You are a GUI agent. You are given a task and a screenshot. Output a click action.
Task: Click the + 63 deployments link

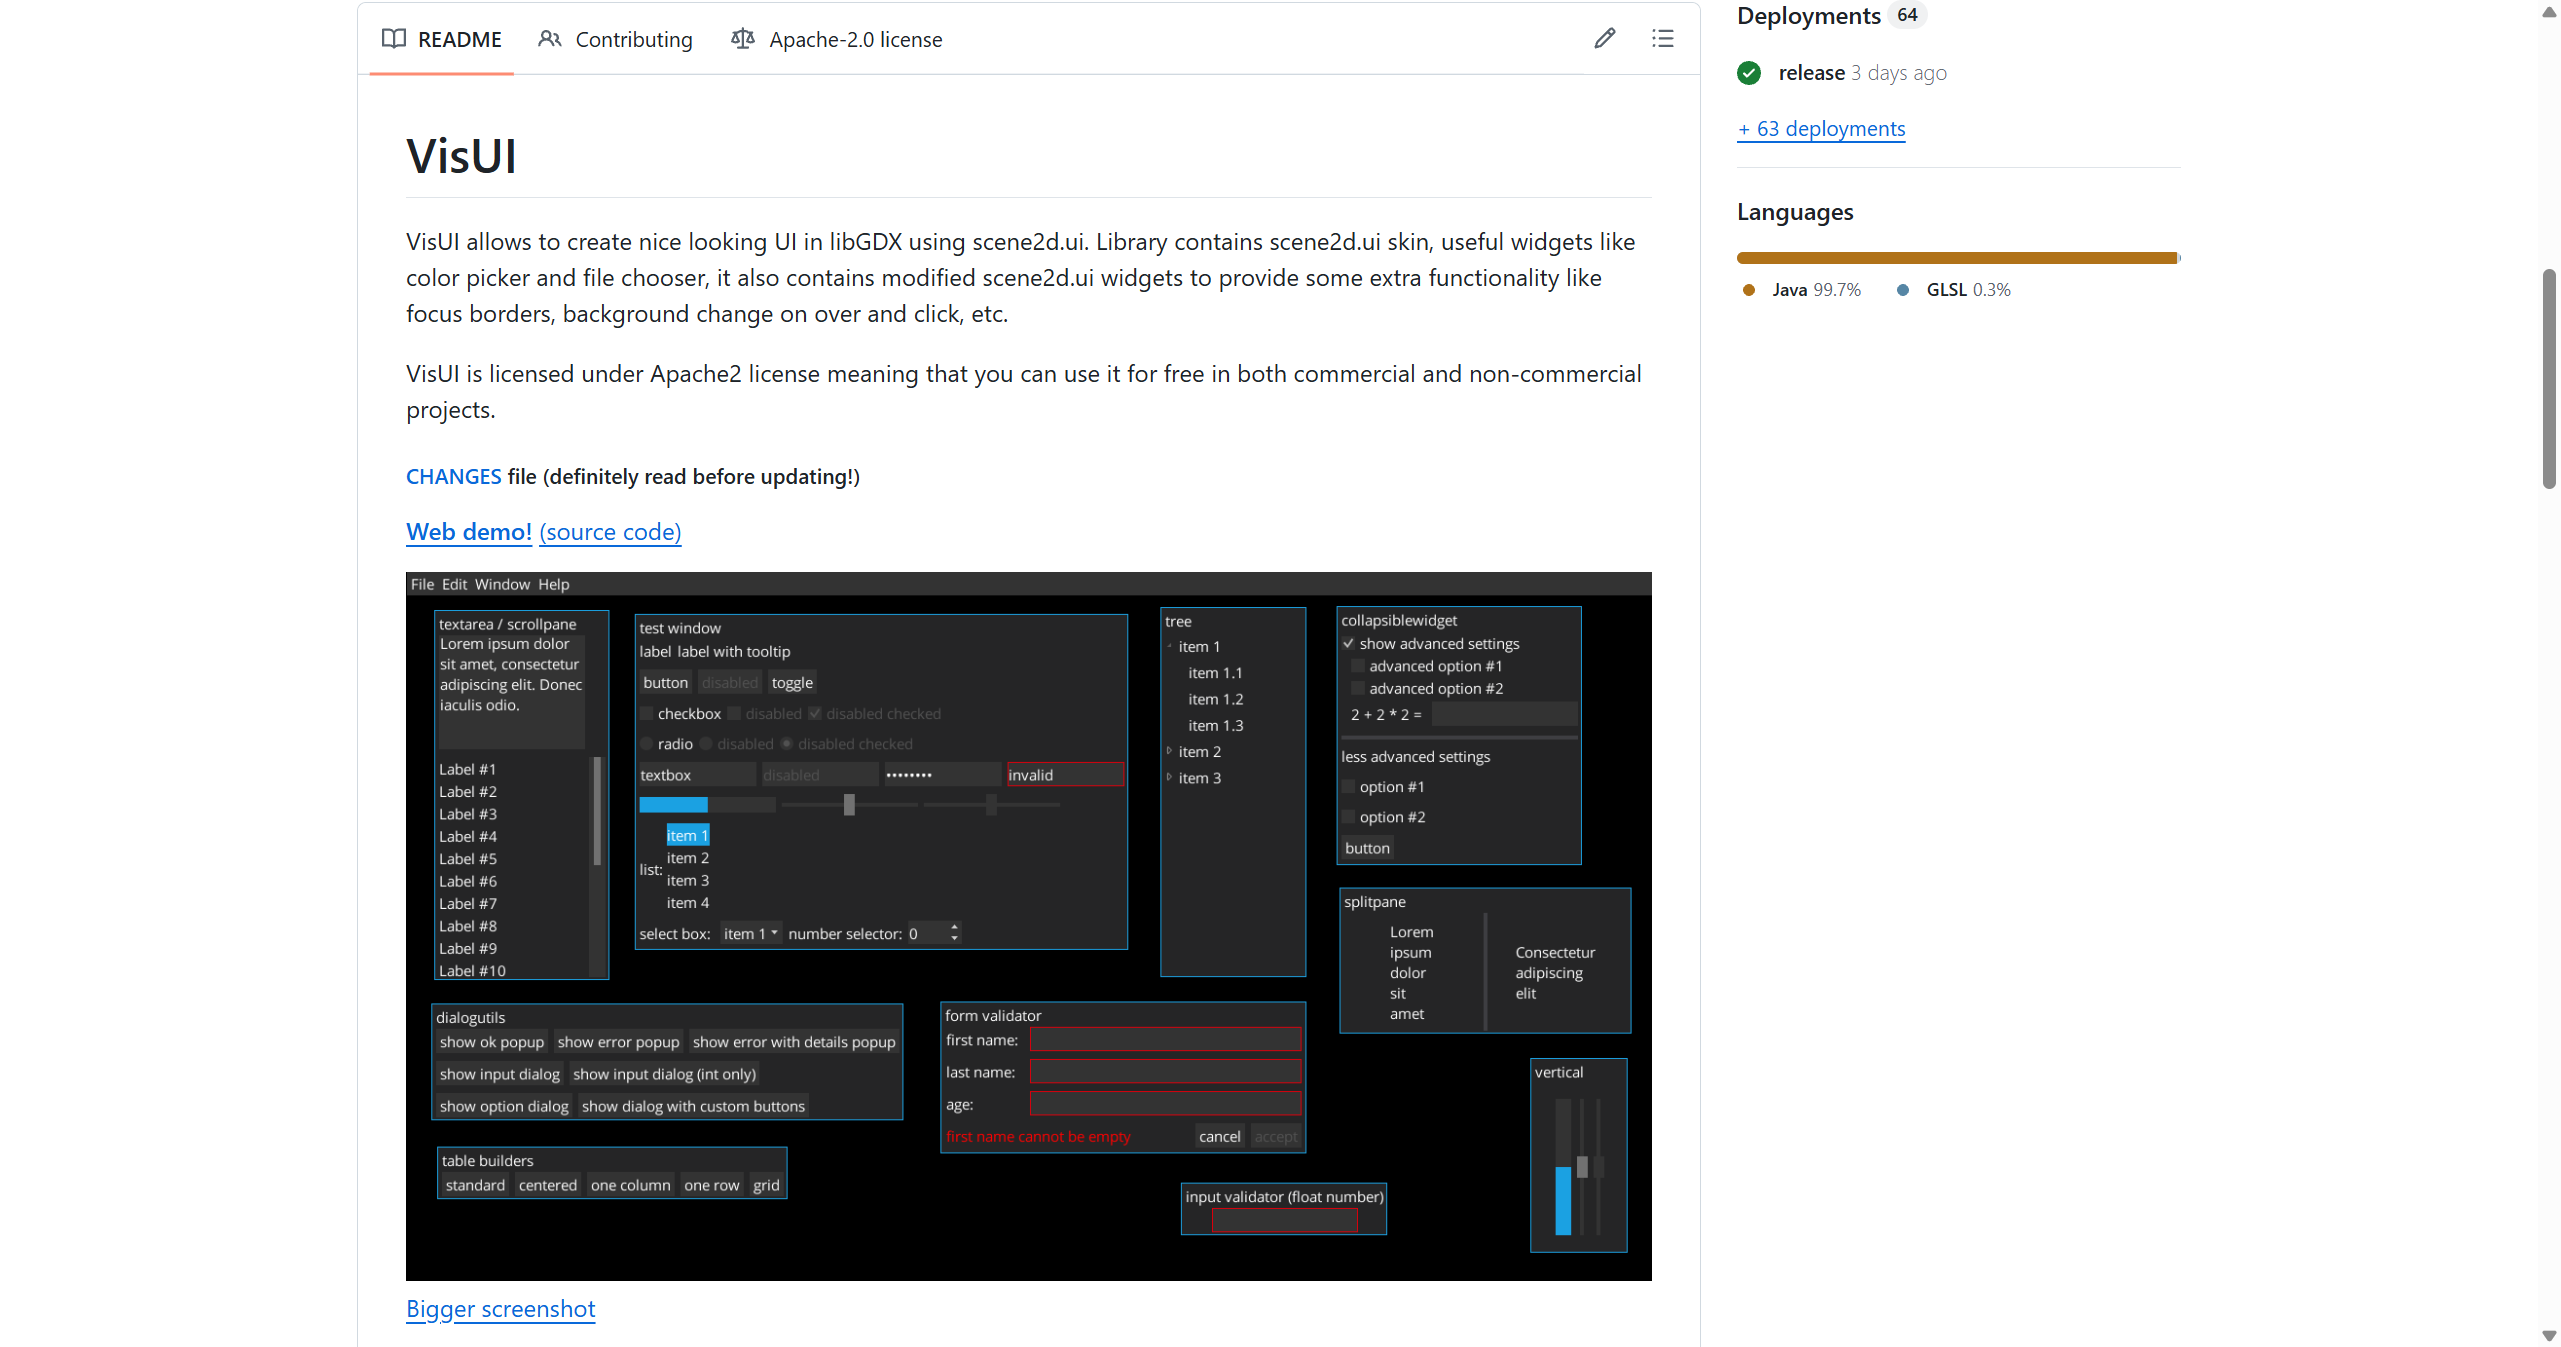[x=1821, y=129]
